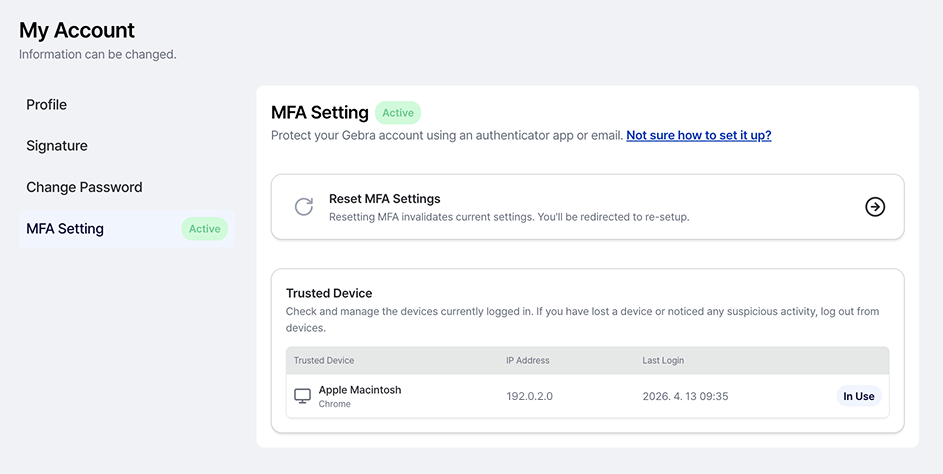Select the Apple Macintosh device name
943x474 pixels.
click(x=360, y=390)
